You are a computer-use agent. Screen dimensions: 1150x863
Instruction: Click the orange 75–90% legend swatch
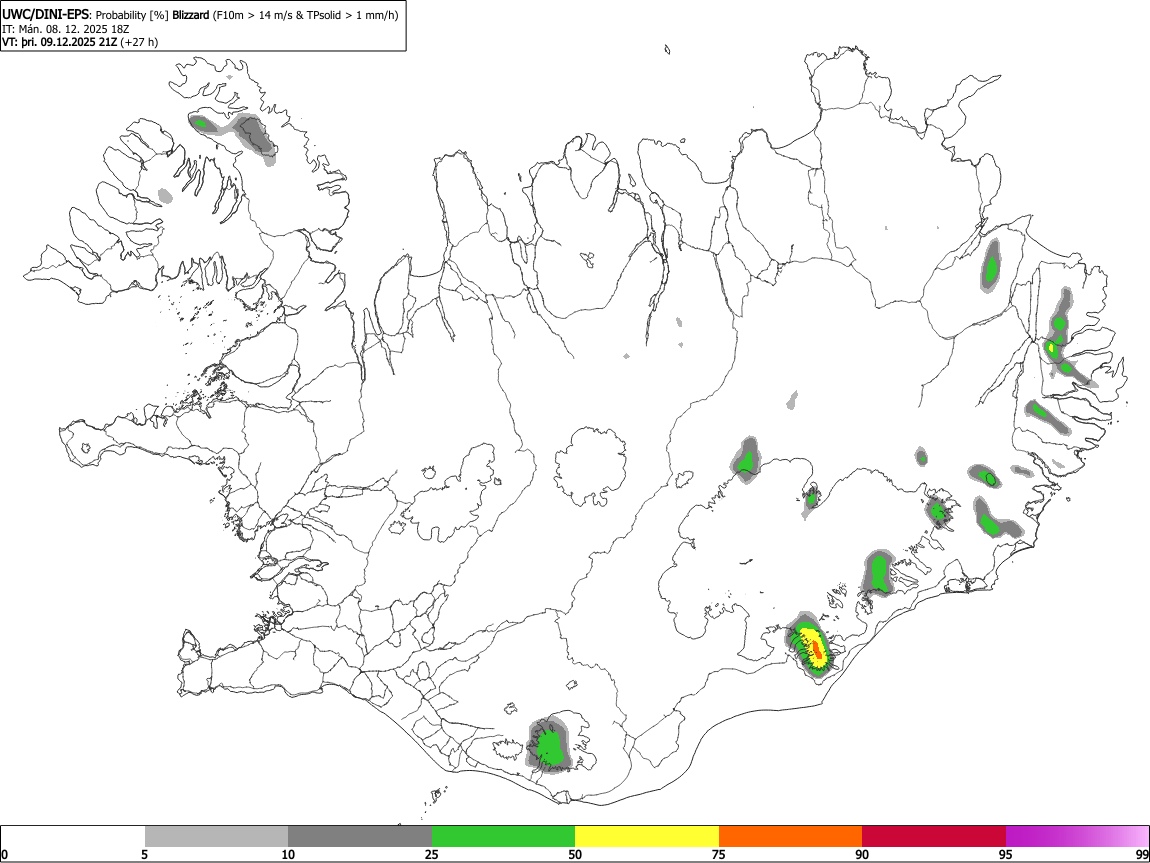[x=790, y=836]
